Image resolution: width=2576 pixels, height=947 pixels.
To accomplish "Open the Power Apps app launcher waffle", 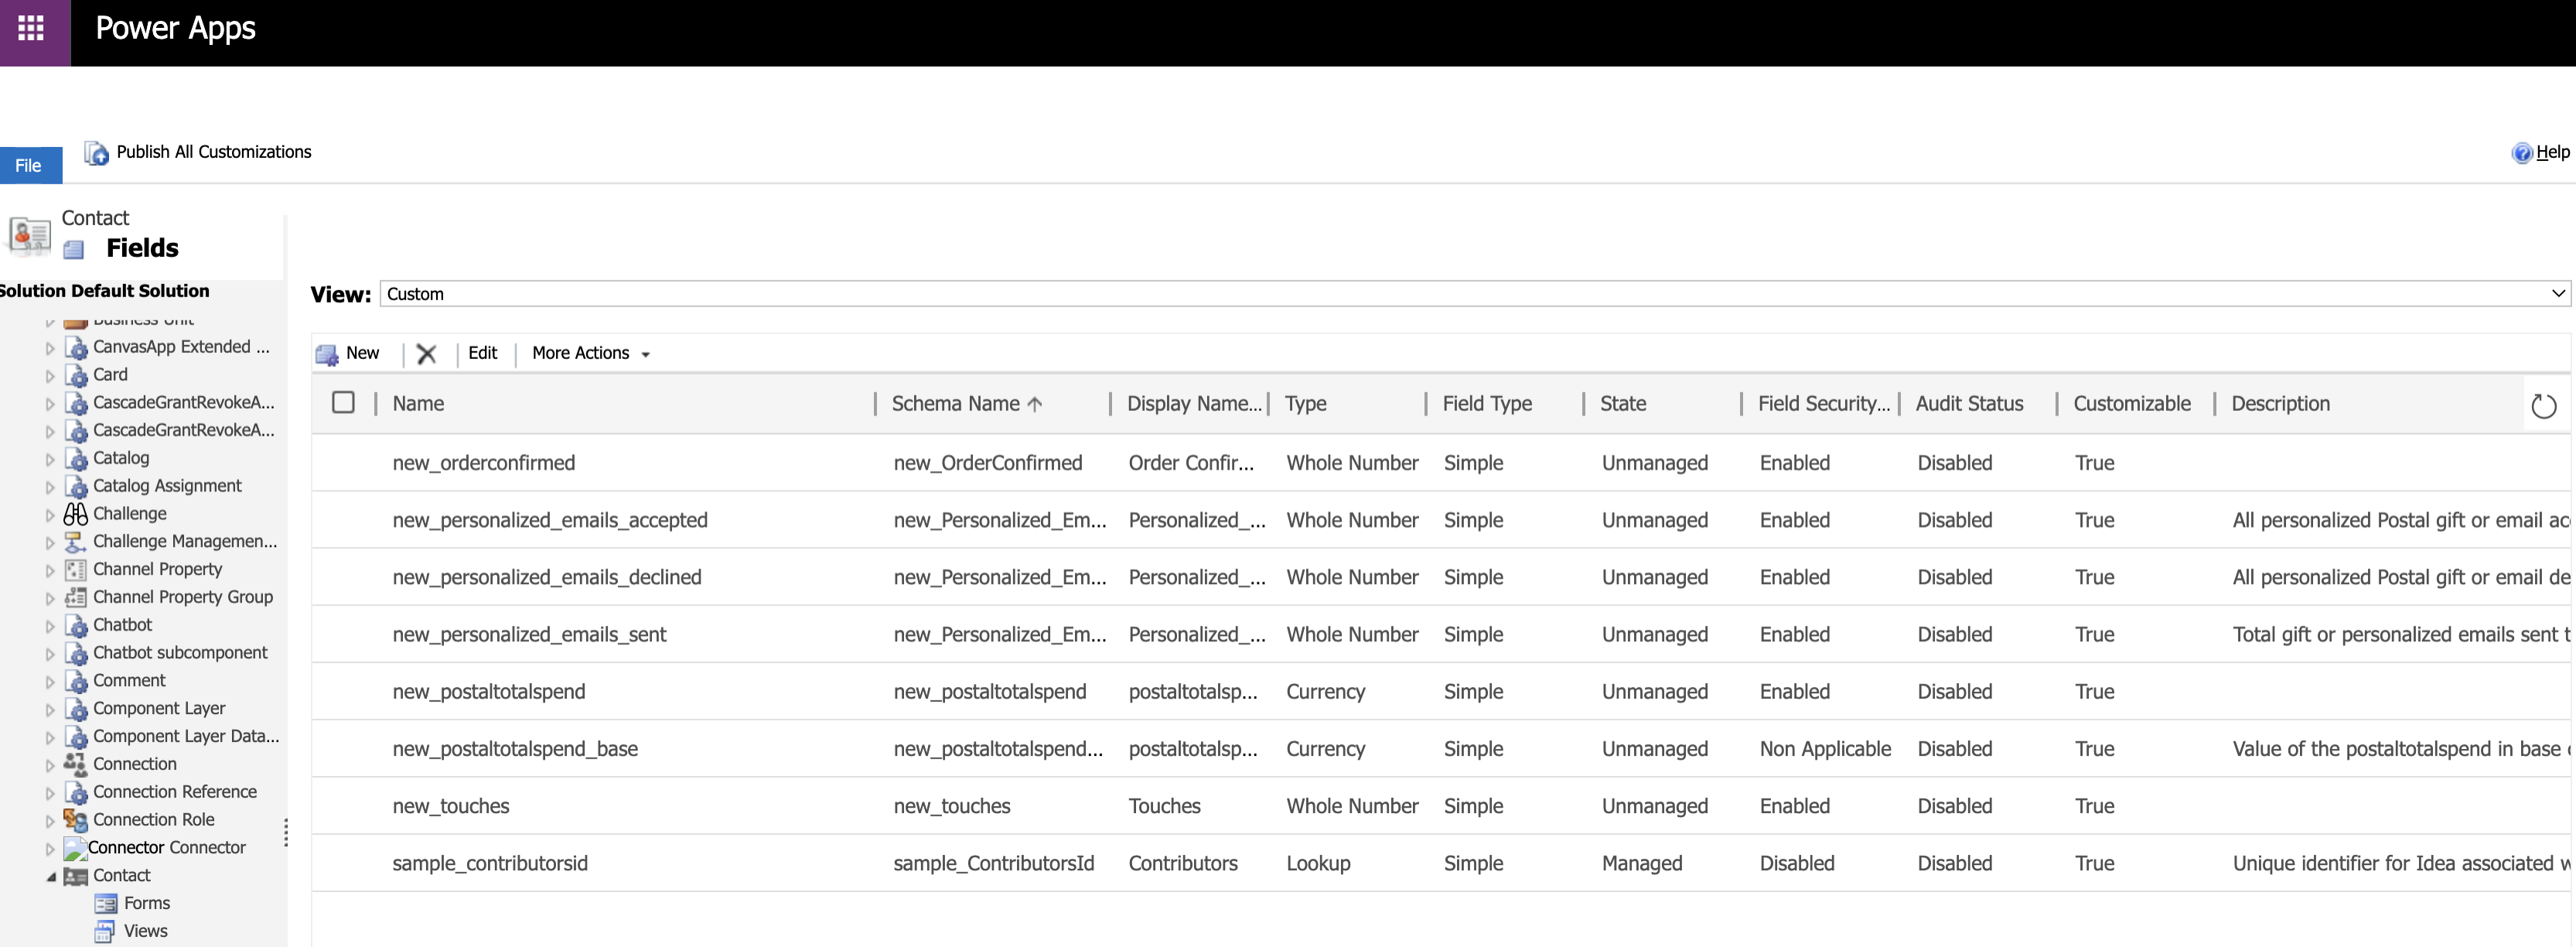I will pos(31,29).
